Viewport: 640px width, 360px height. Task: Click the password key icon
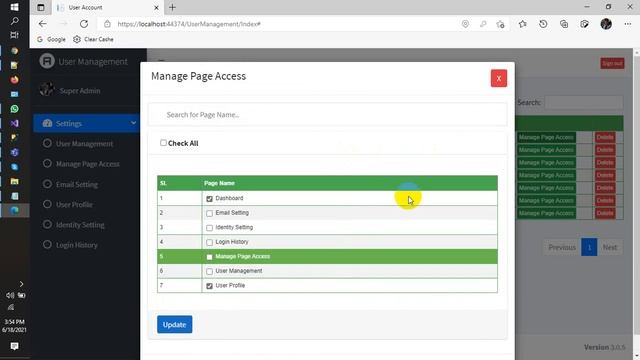click(x=483, y=24)
